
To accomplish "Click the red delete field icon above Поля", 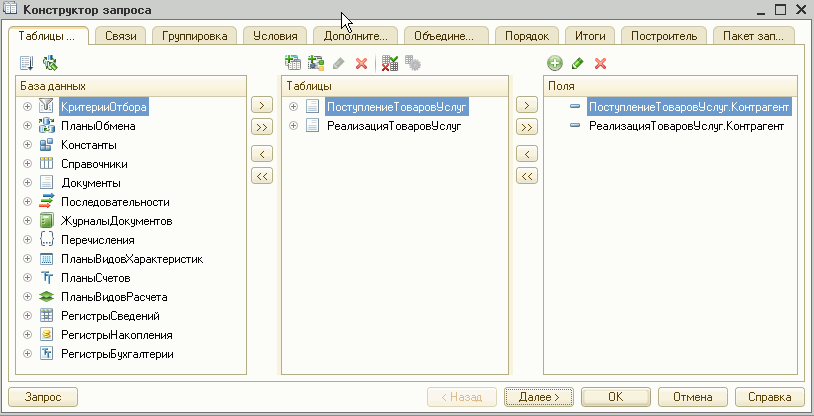I will (601, 63).
